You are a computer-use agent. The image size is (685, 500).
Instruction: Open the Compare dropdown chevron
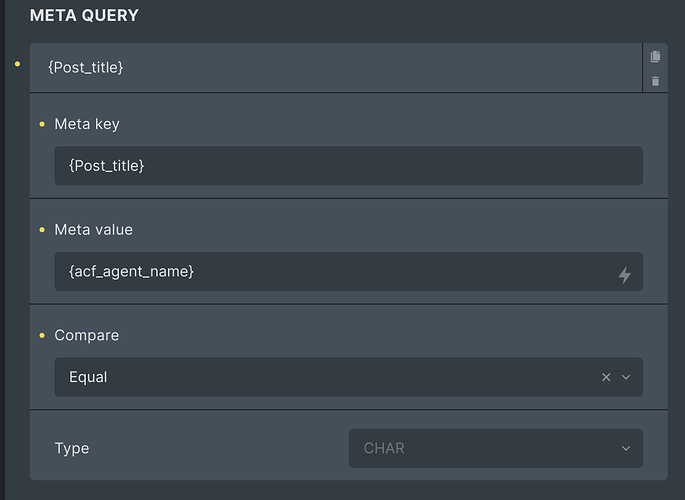click(626, 377)
